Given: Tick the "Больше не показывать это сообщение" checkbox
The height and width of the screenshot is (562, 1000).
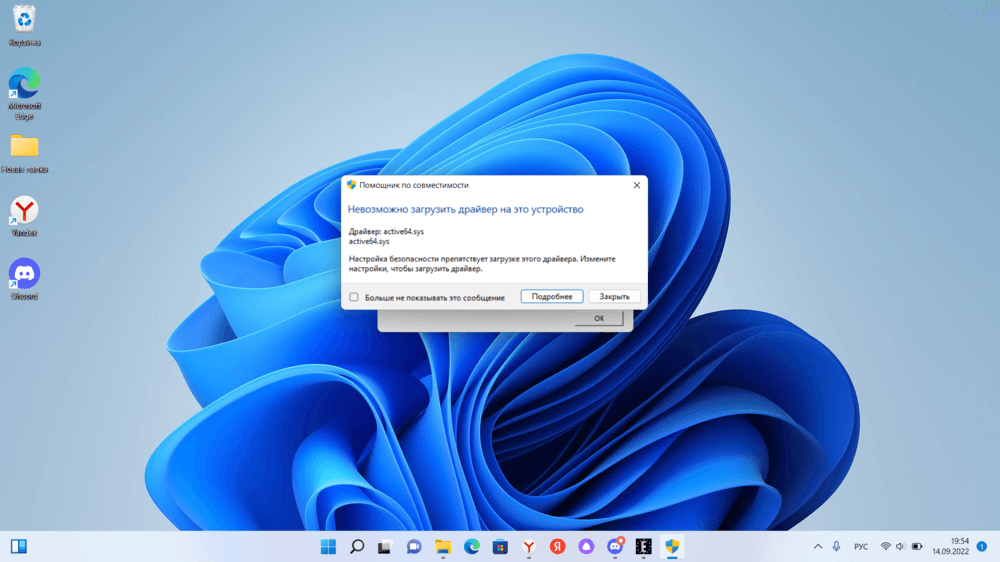Looking at the screenshot, I should [x=354, y=297].
